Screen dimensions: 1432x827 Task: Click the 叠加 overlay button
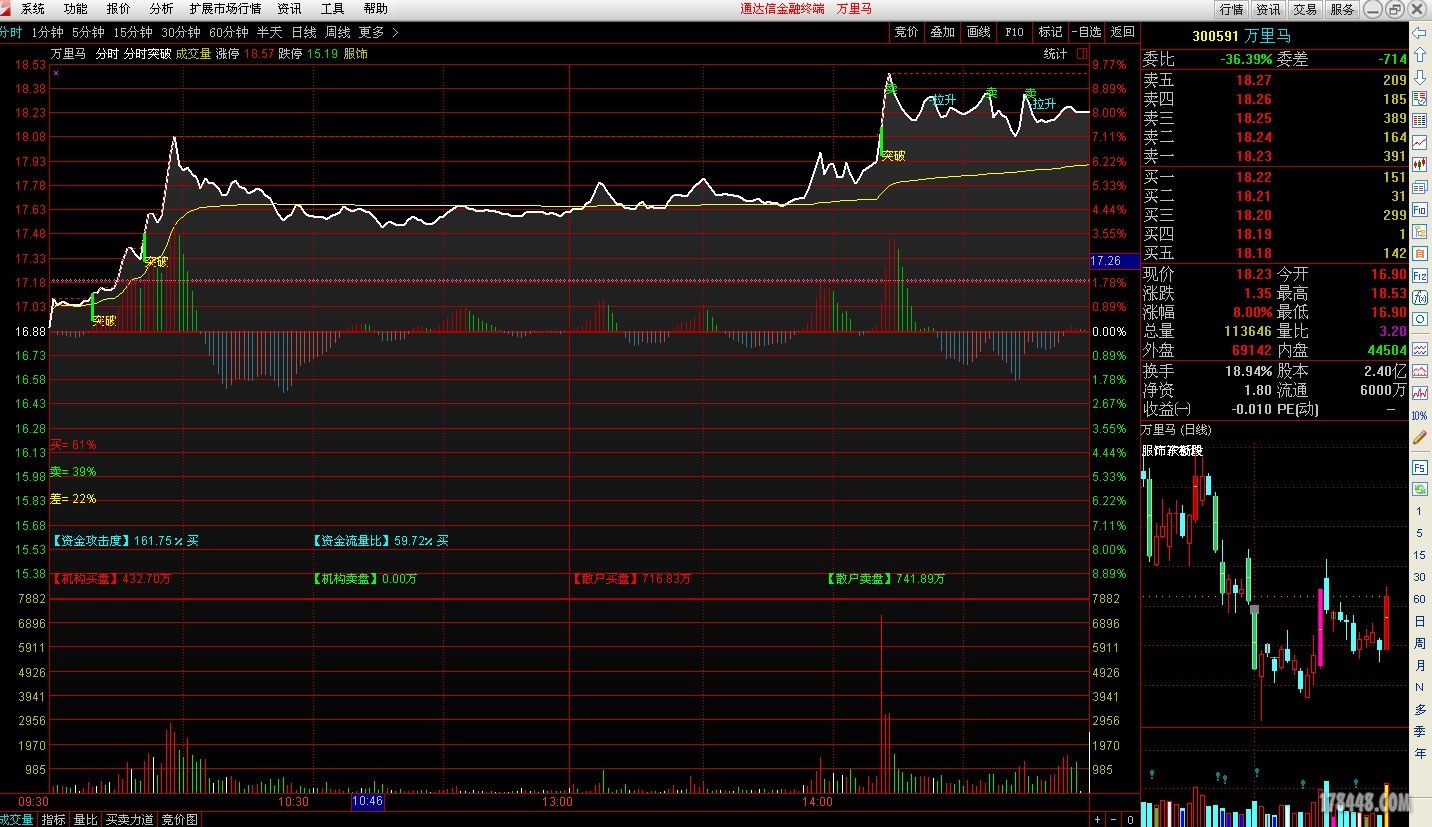pos(942,32)
